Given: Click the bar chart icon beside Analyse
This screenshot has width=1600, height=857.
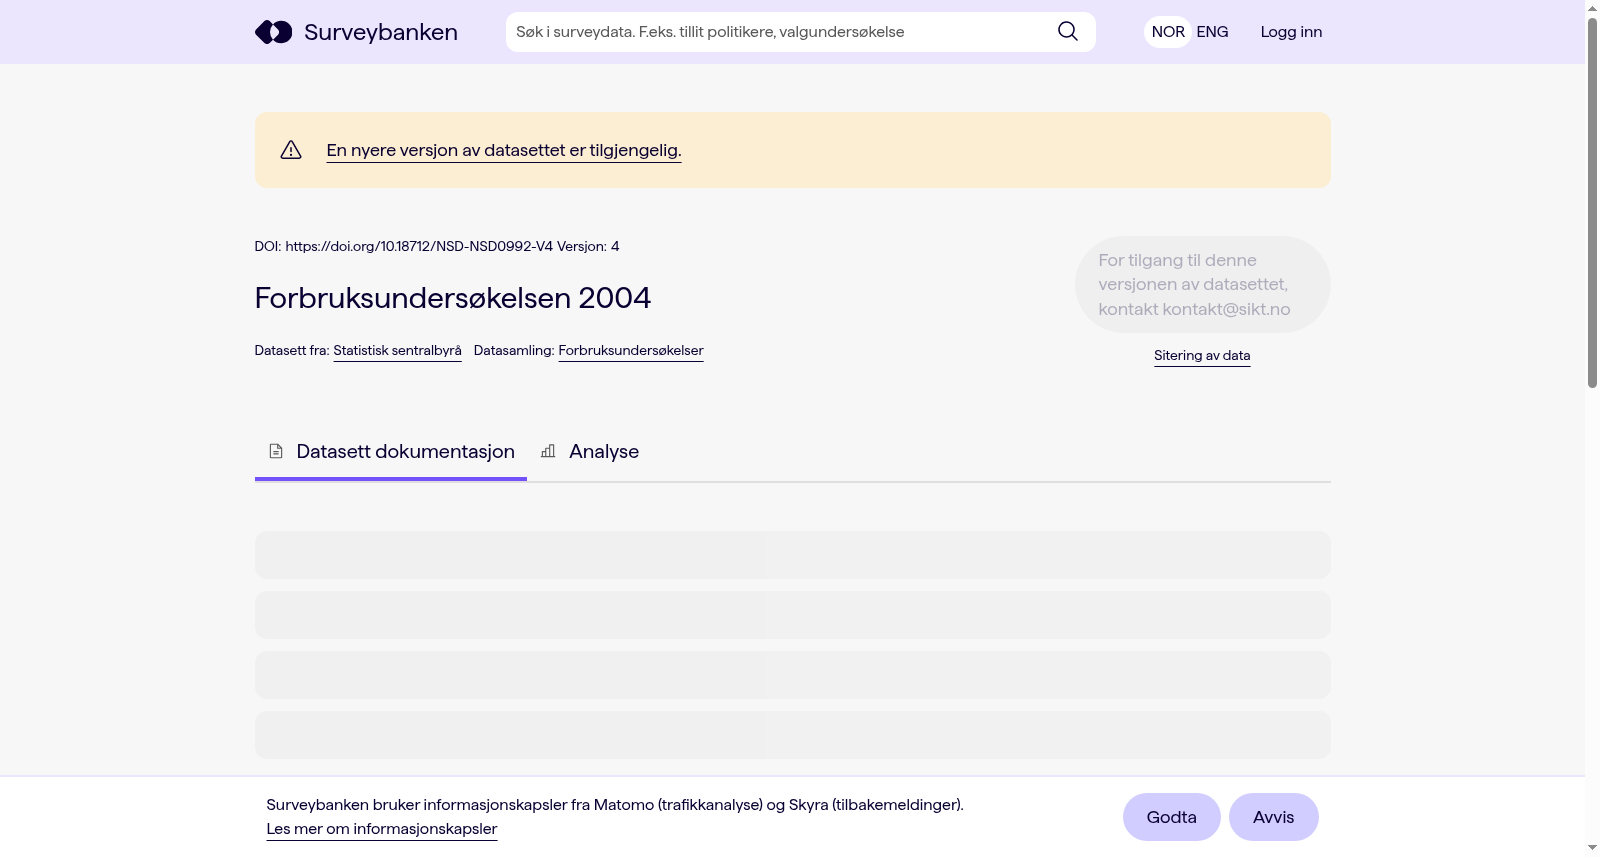Looking at the screenshot, I should point(548,451).
